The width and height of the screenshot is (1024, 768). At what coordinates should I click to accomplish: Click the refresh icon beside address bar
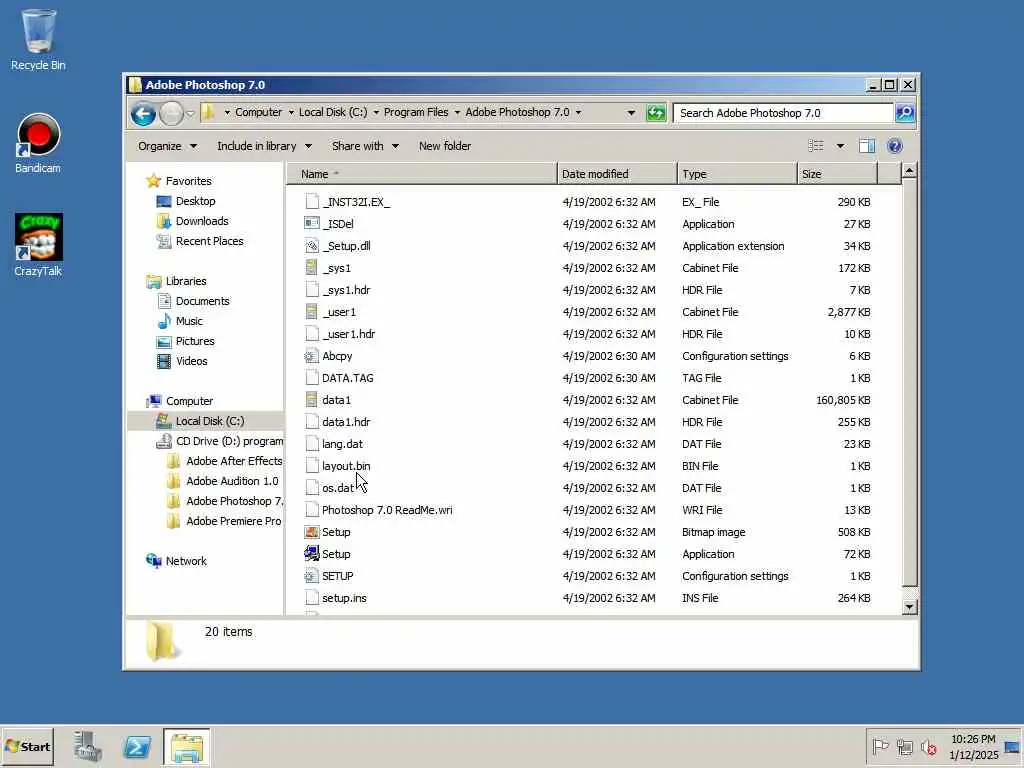tap(656, 113)
